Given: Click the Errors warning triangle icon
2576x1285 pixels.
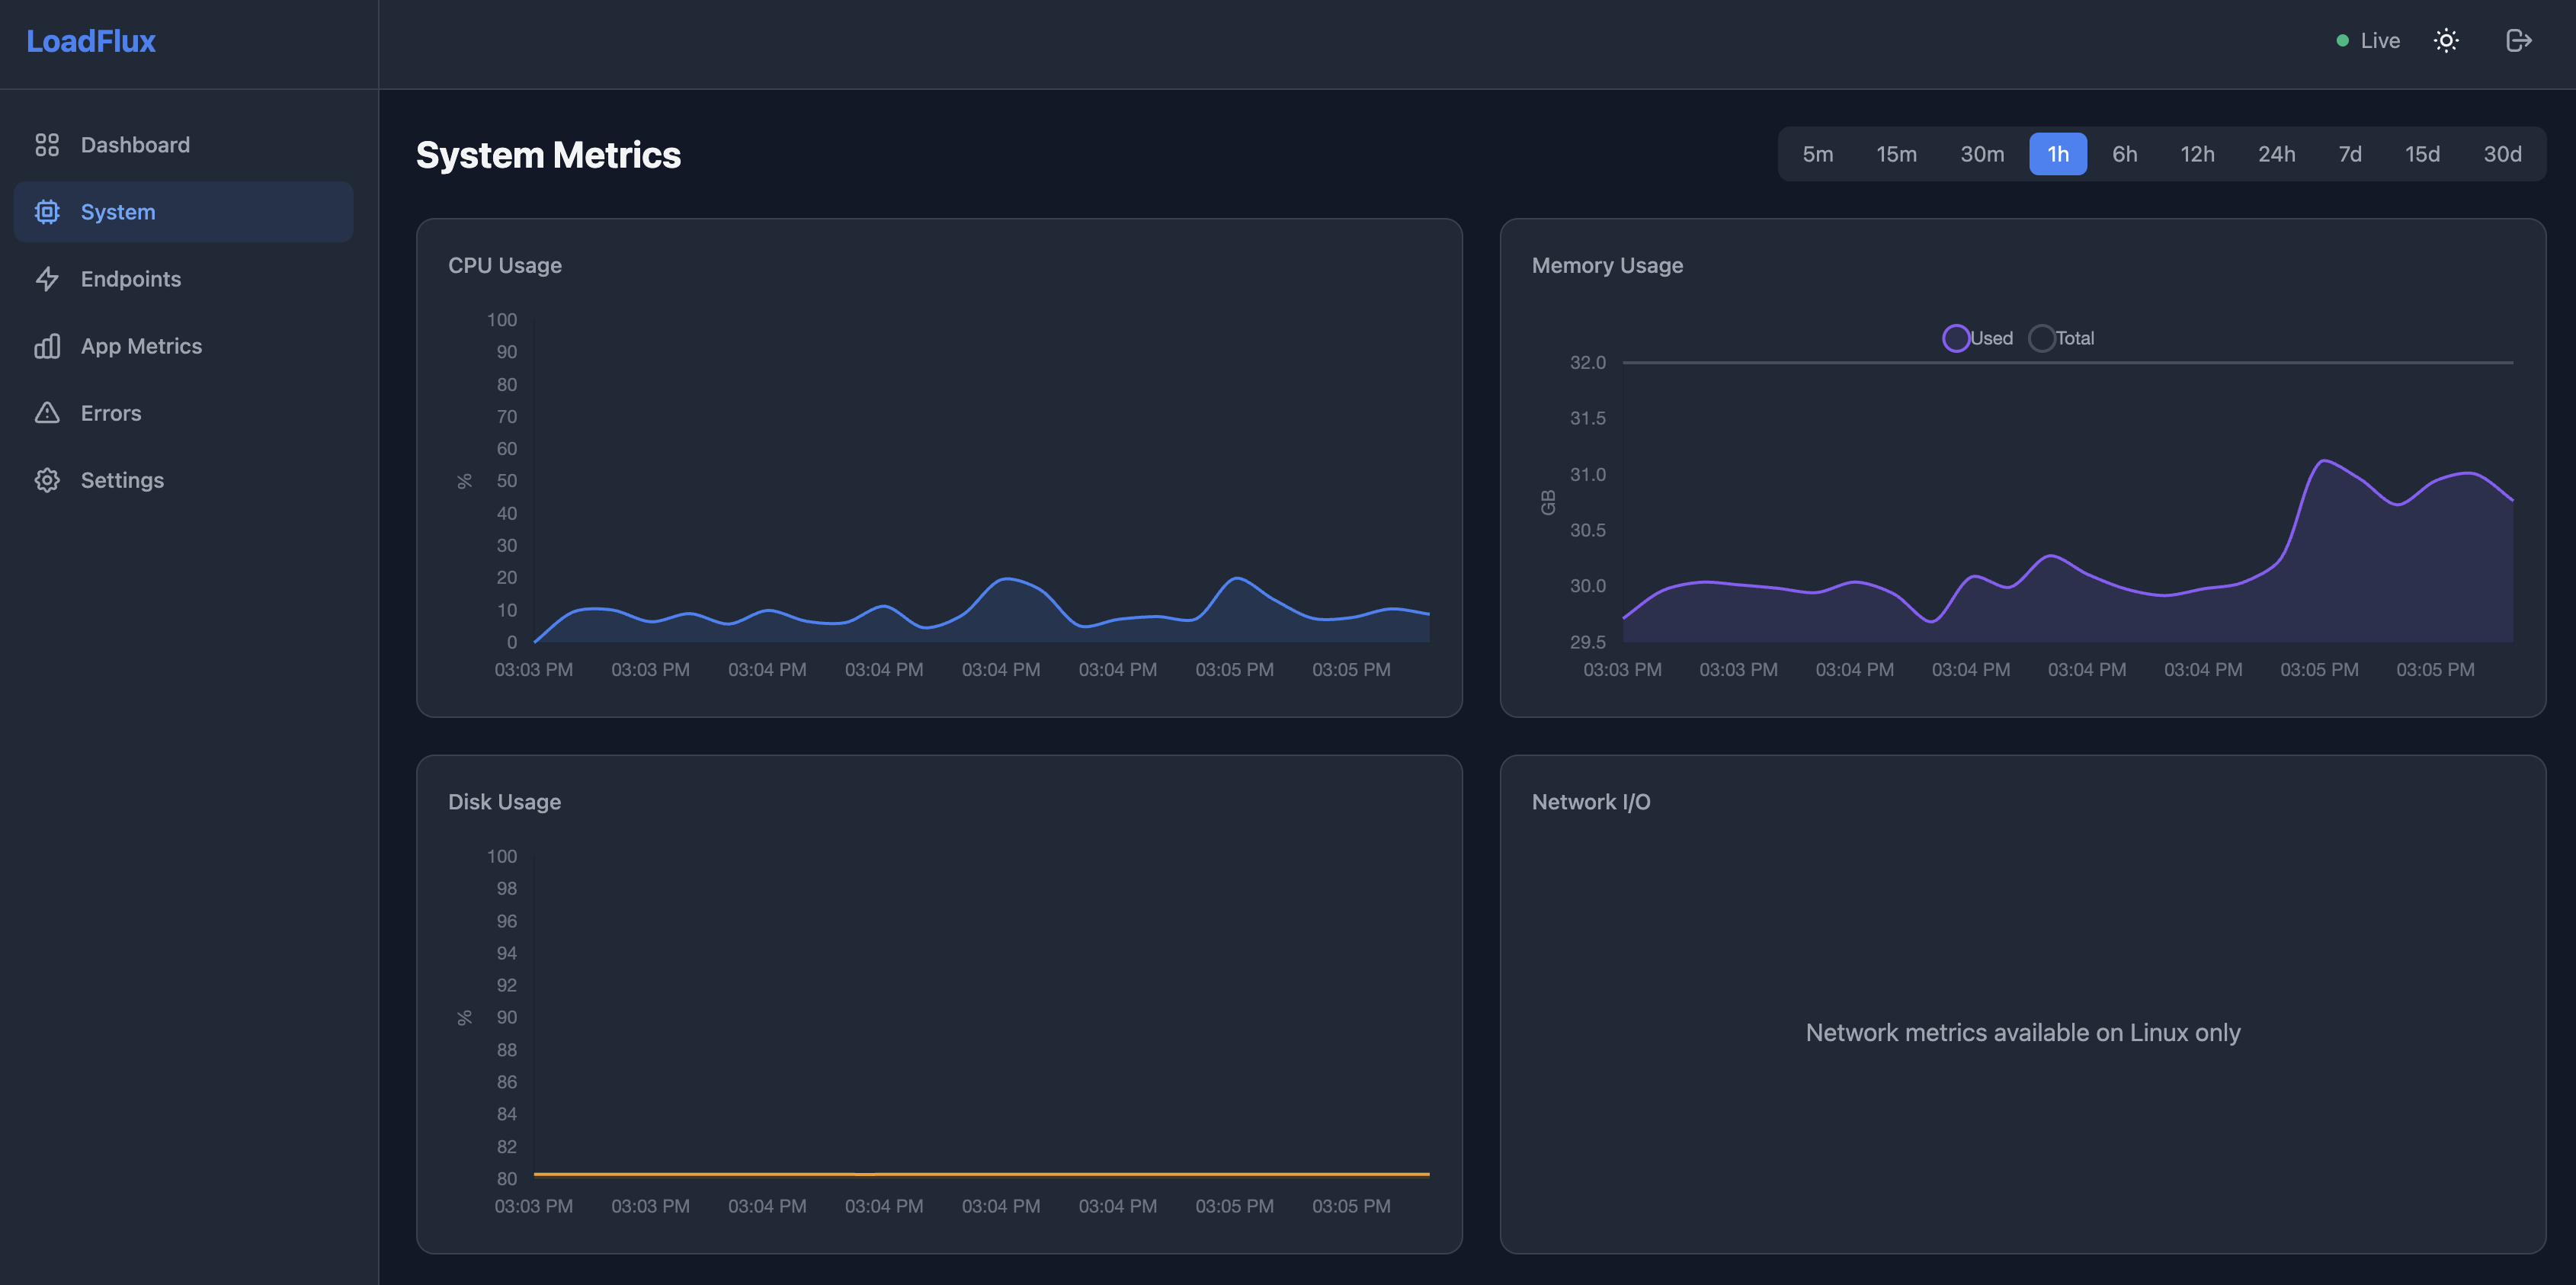Looking at the screenshot, I should coord(47,412).
